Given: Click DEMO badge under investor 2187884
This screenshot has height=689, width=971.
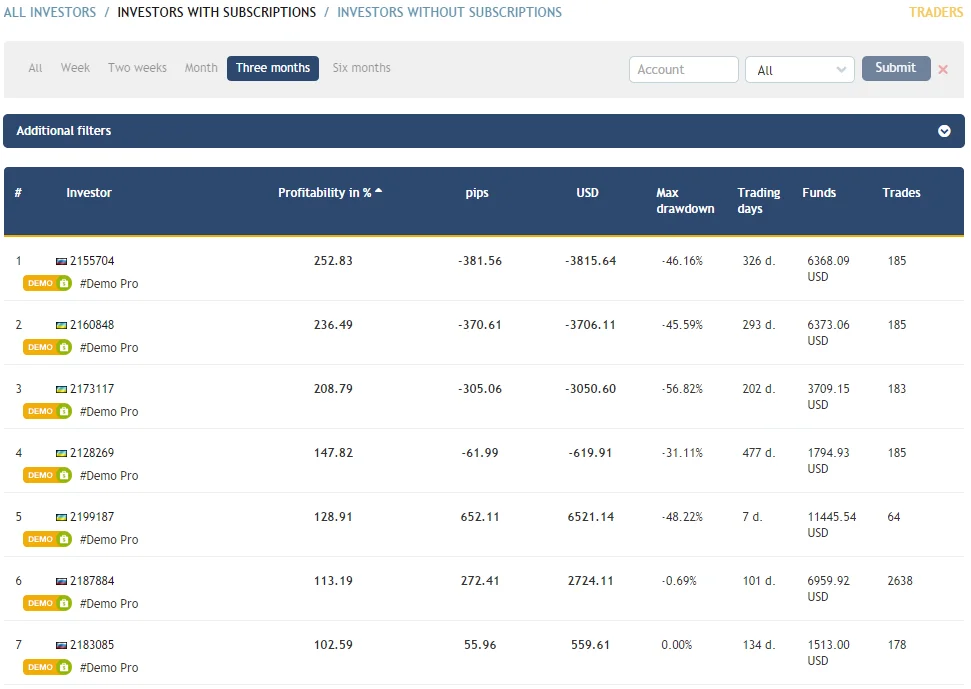Looking at the screenshot, I should coord(48,603).
